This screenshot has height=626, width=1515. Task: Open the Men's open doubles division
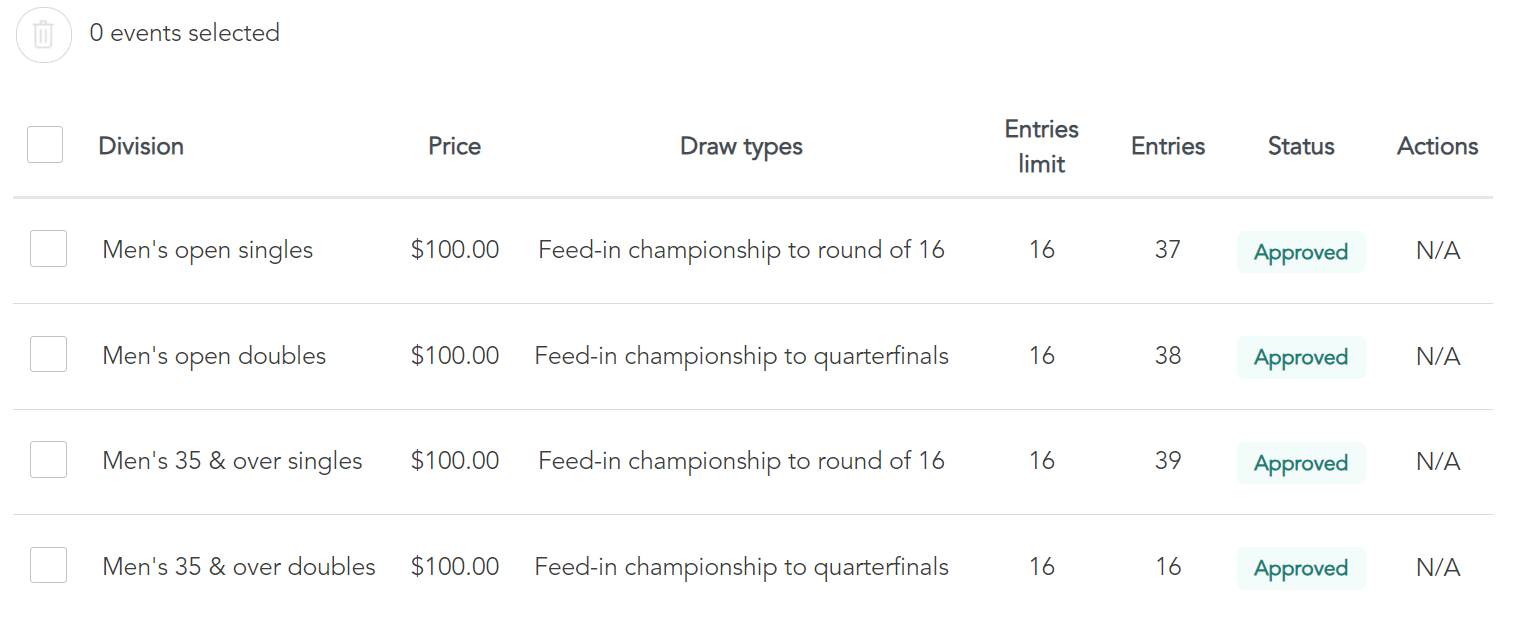click(214, 356)
